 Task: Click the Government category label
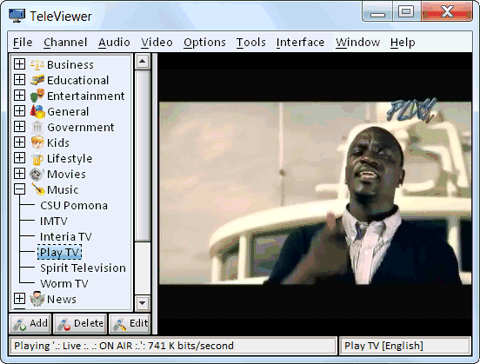81,127
